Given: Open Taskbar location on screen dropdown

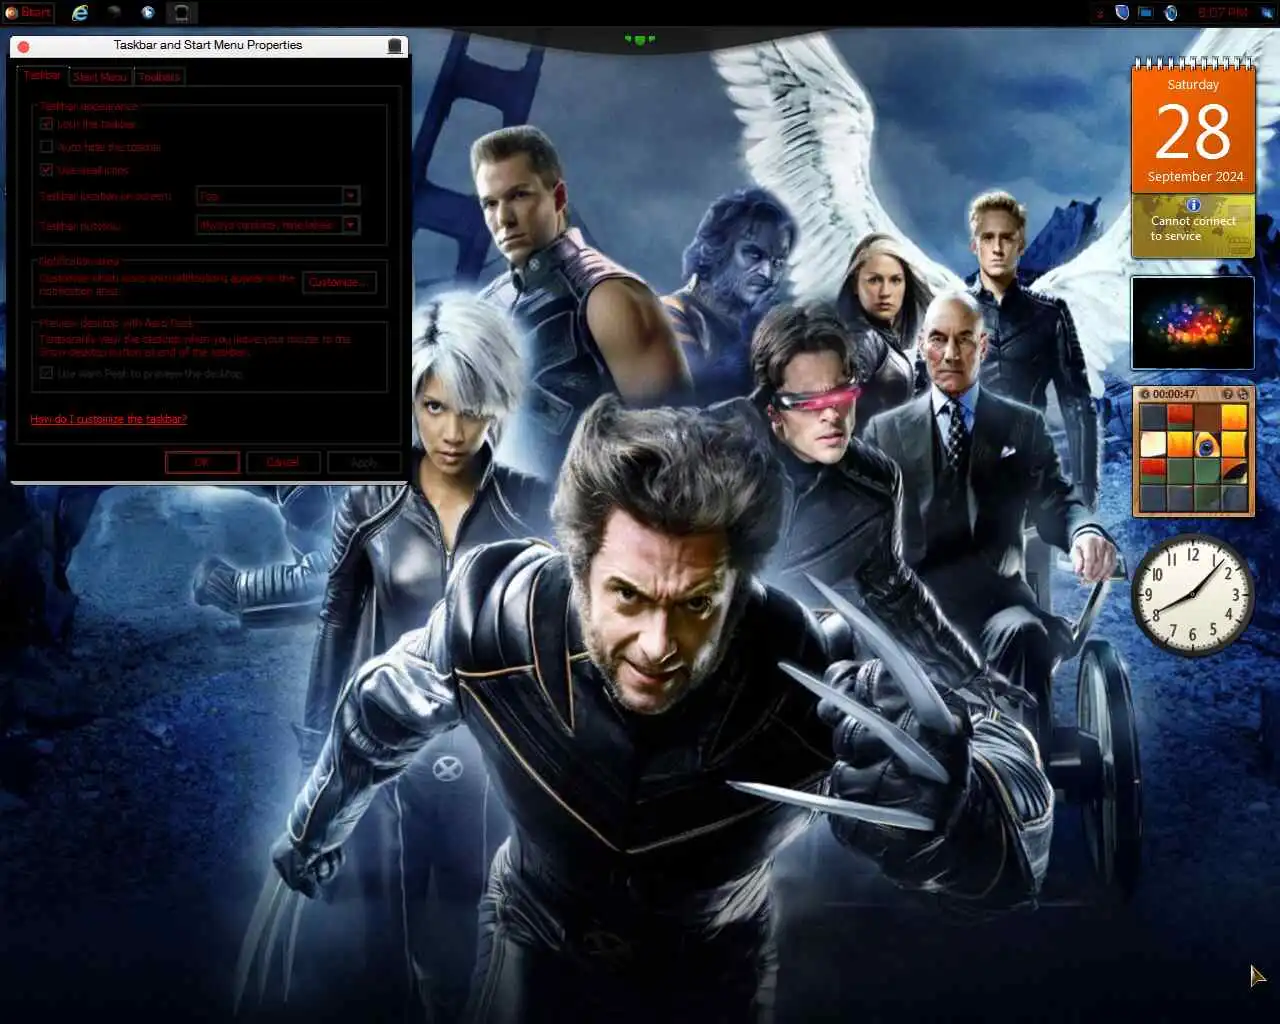Looking at the screenshot, I should pyautogui.click(x=278, y=196).
